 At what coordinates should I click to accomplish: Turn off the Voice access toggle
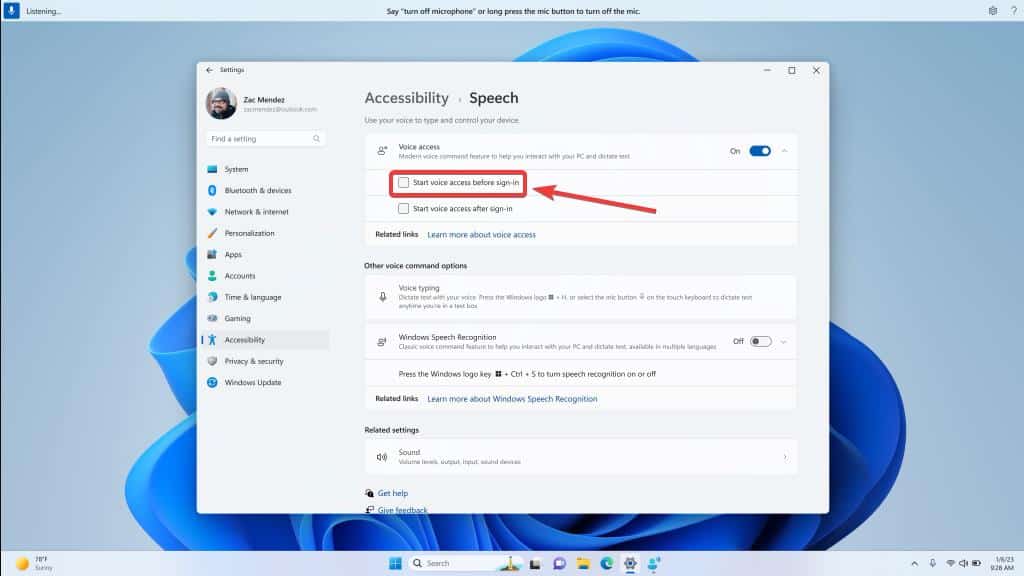(760, 151)
